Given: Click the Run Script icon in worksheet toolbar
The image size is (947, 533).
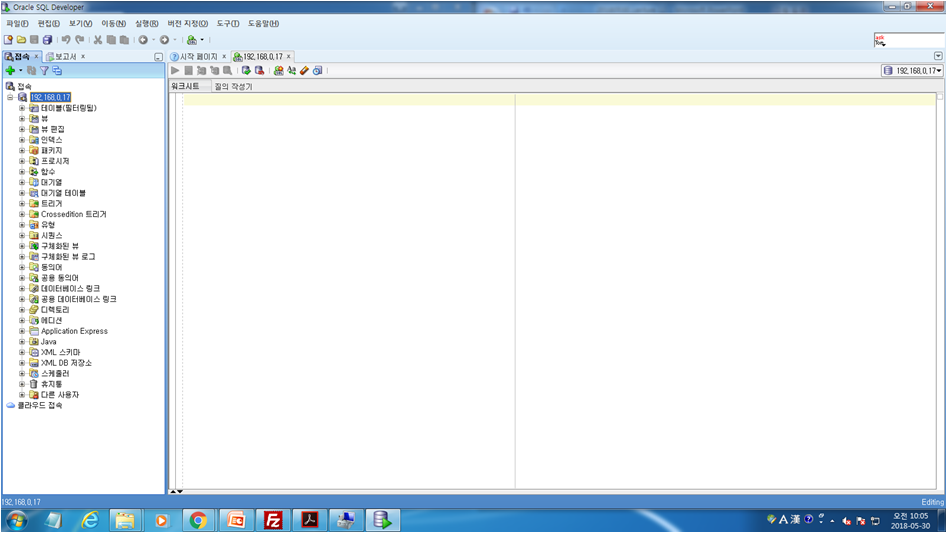Looking at the screenshot, I should (x=188, y=71).
